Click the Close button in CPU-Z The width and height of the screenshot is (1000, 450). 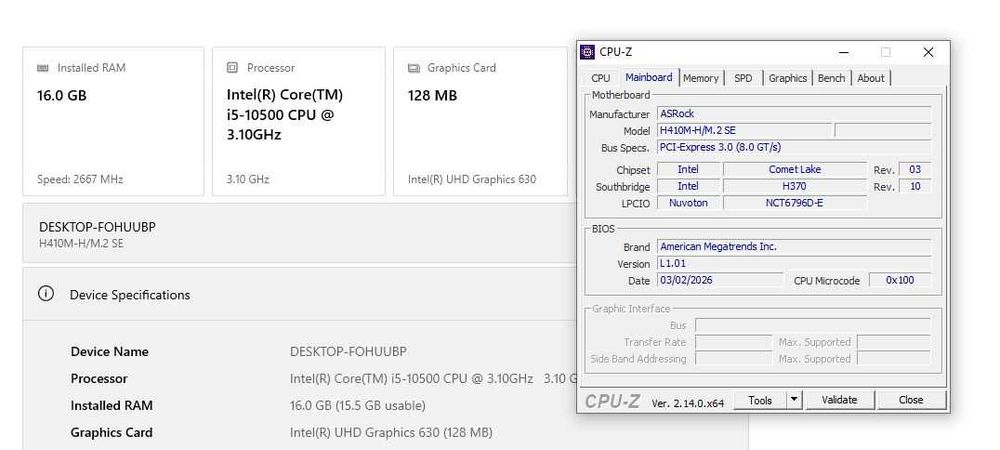pyautogui.click(x=911, y=400)
